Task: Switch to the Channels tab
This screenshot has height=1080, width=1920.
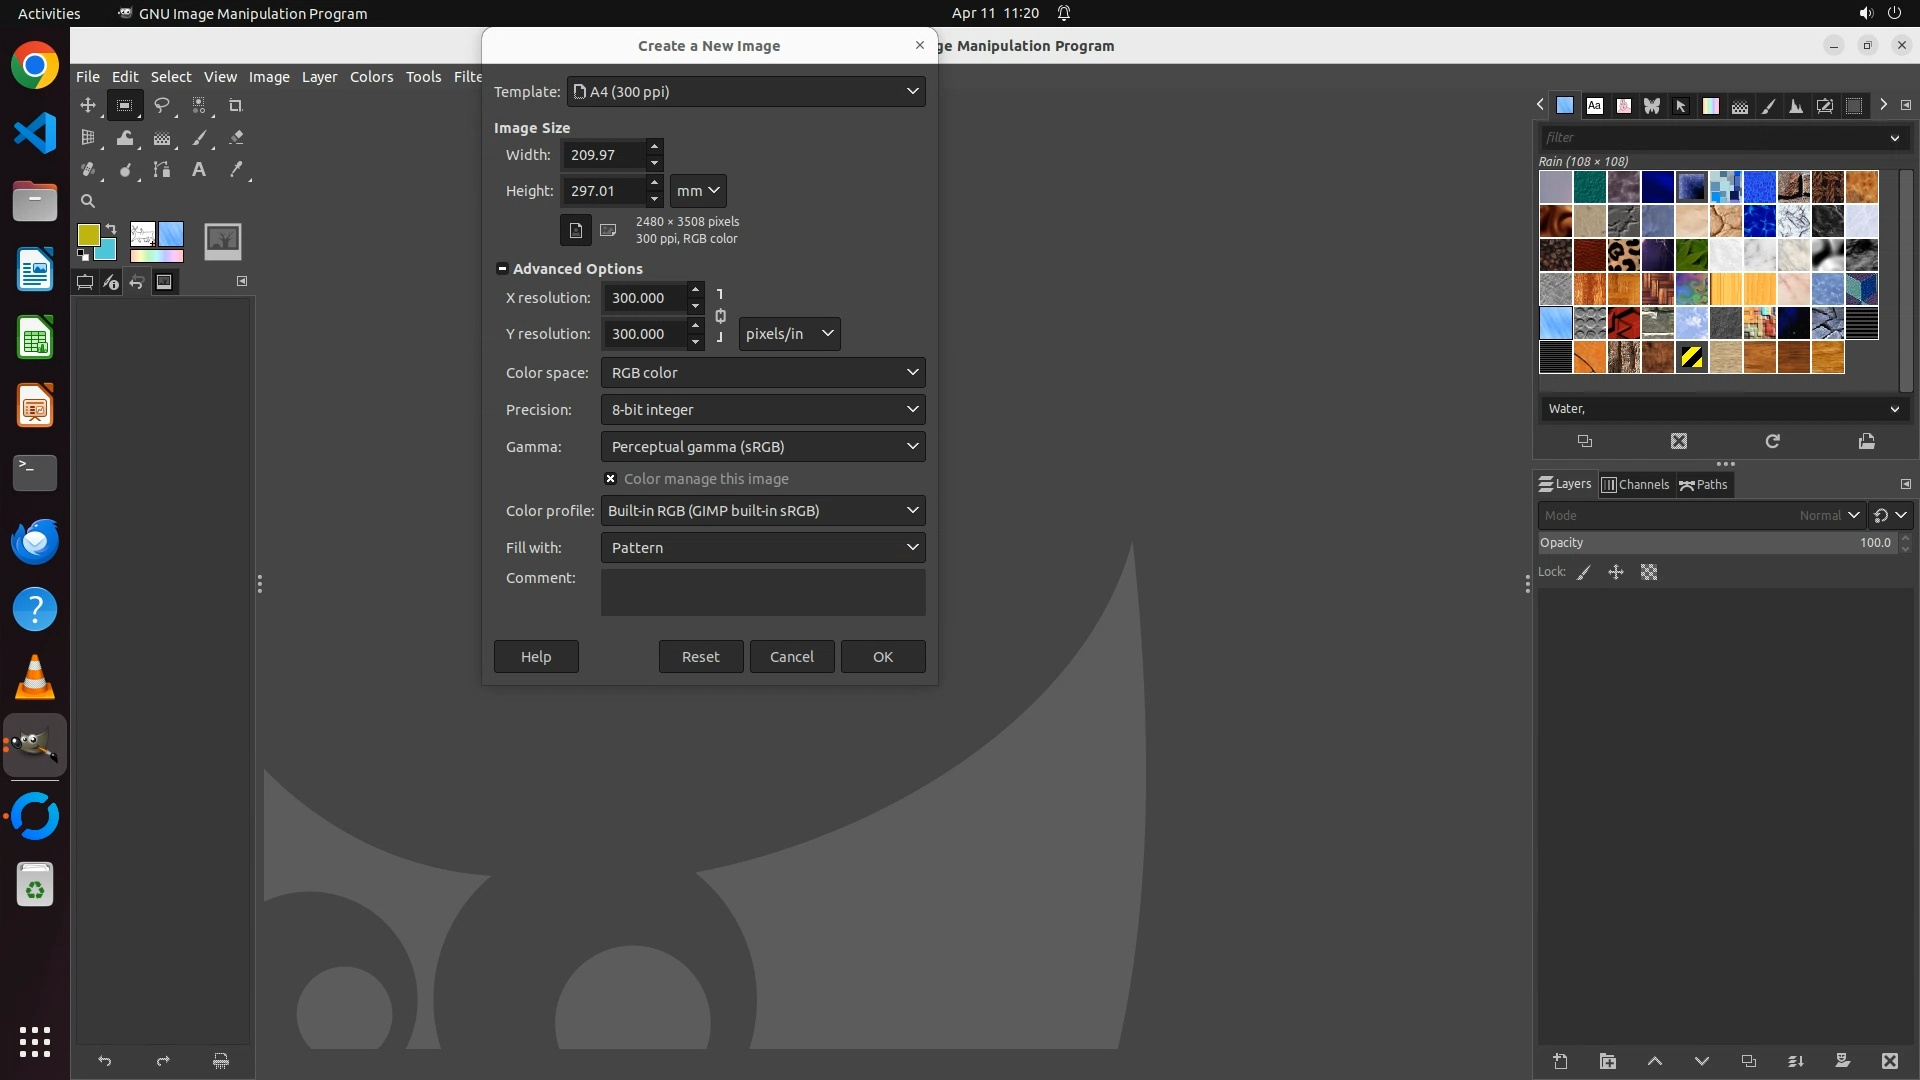Action: (x=1635, y=484)
